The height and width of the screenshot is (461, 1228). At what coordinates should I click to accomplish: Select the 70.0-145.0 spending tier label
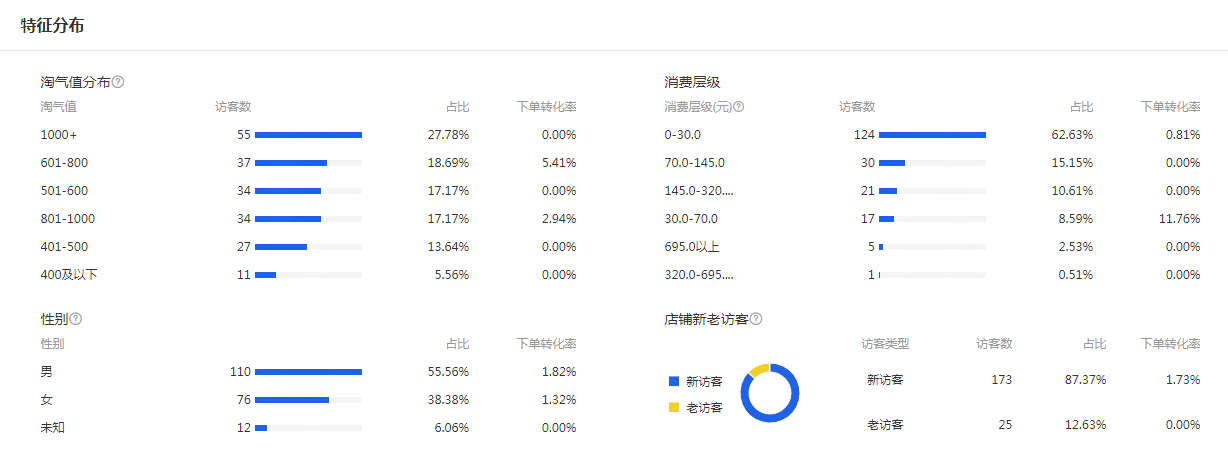694,162
